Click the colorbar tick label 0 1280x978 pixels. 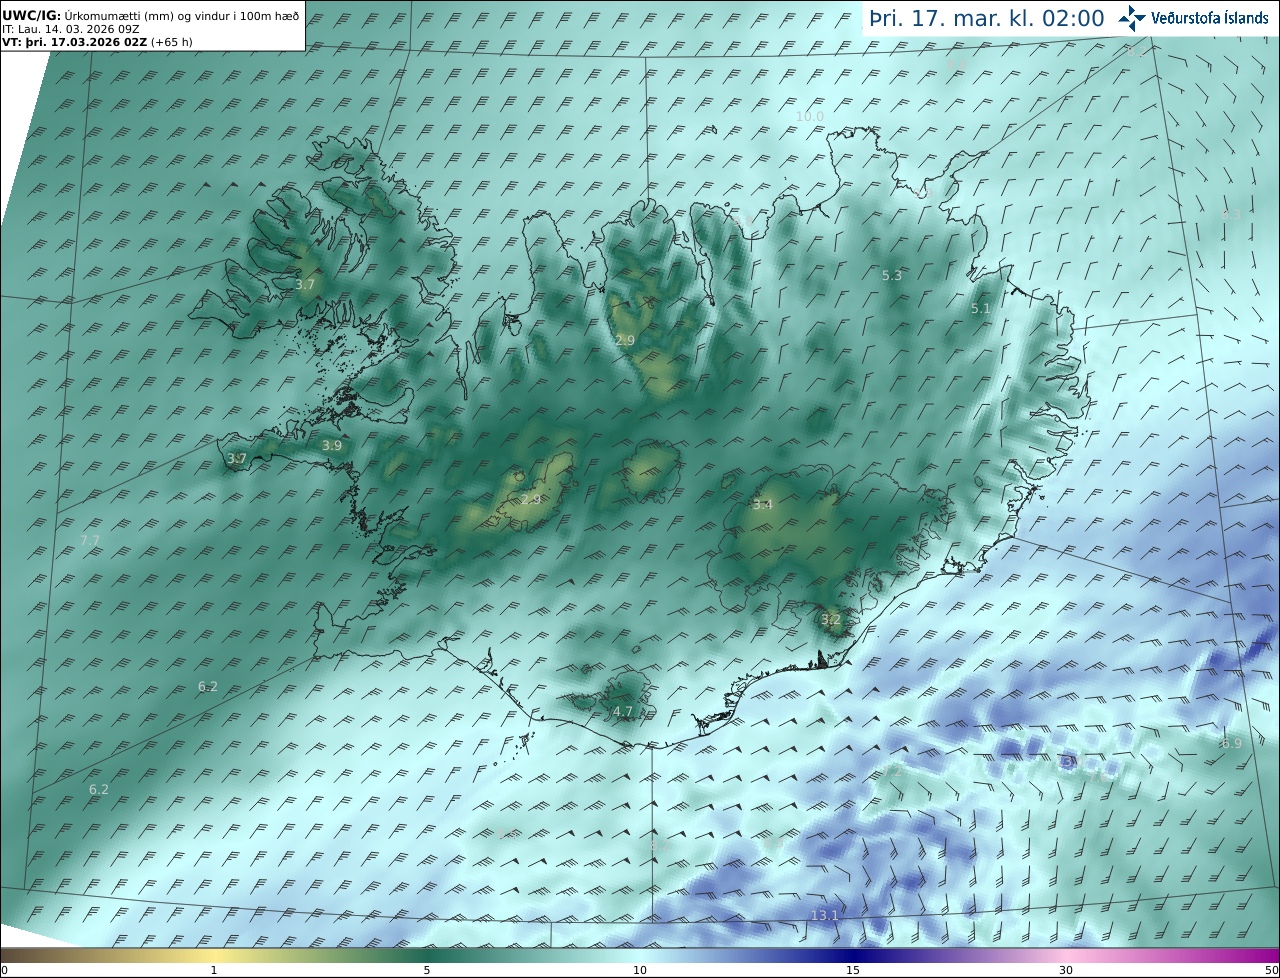pos(4,970)
